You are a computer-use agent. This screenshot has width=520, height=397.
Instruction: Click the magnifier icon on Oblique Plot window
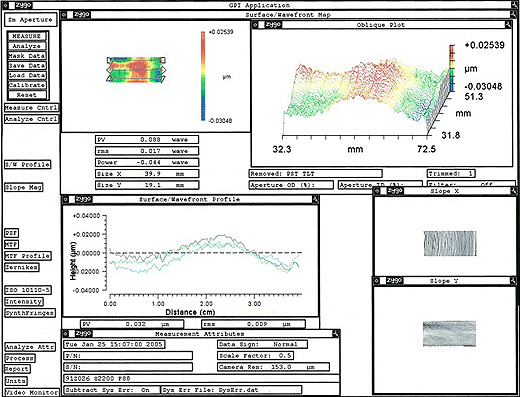click(x=507, y=25)
